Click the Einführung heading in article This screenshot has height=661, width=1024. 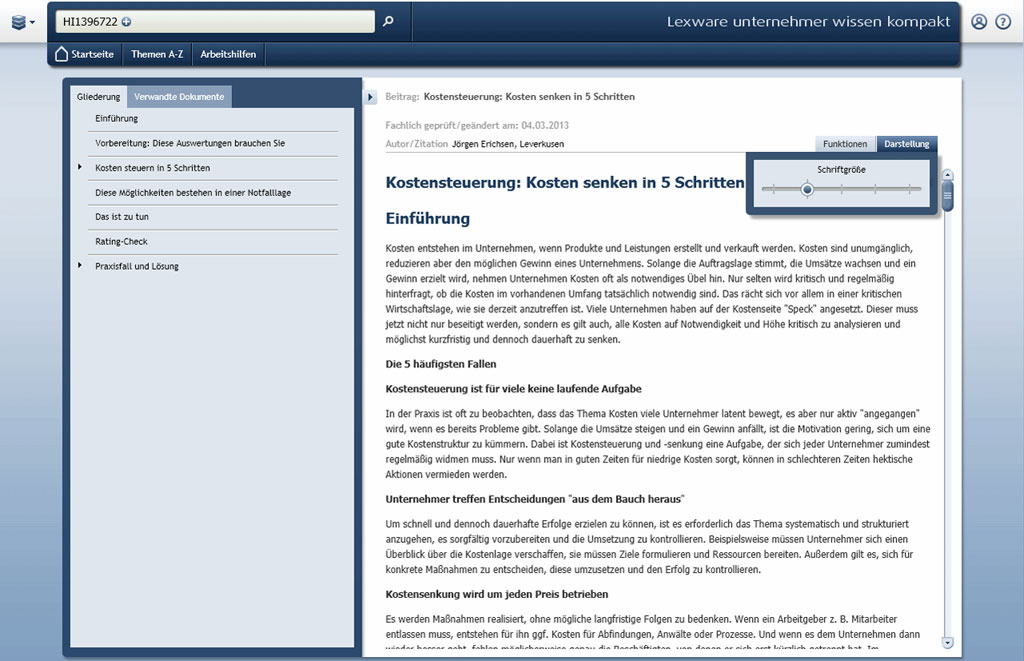(x=428, y=218)
